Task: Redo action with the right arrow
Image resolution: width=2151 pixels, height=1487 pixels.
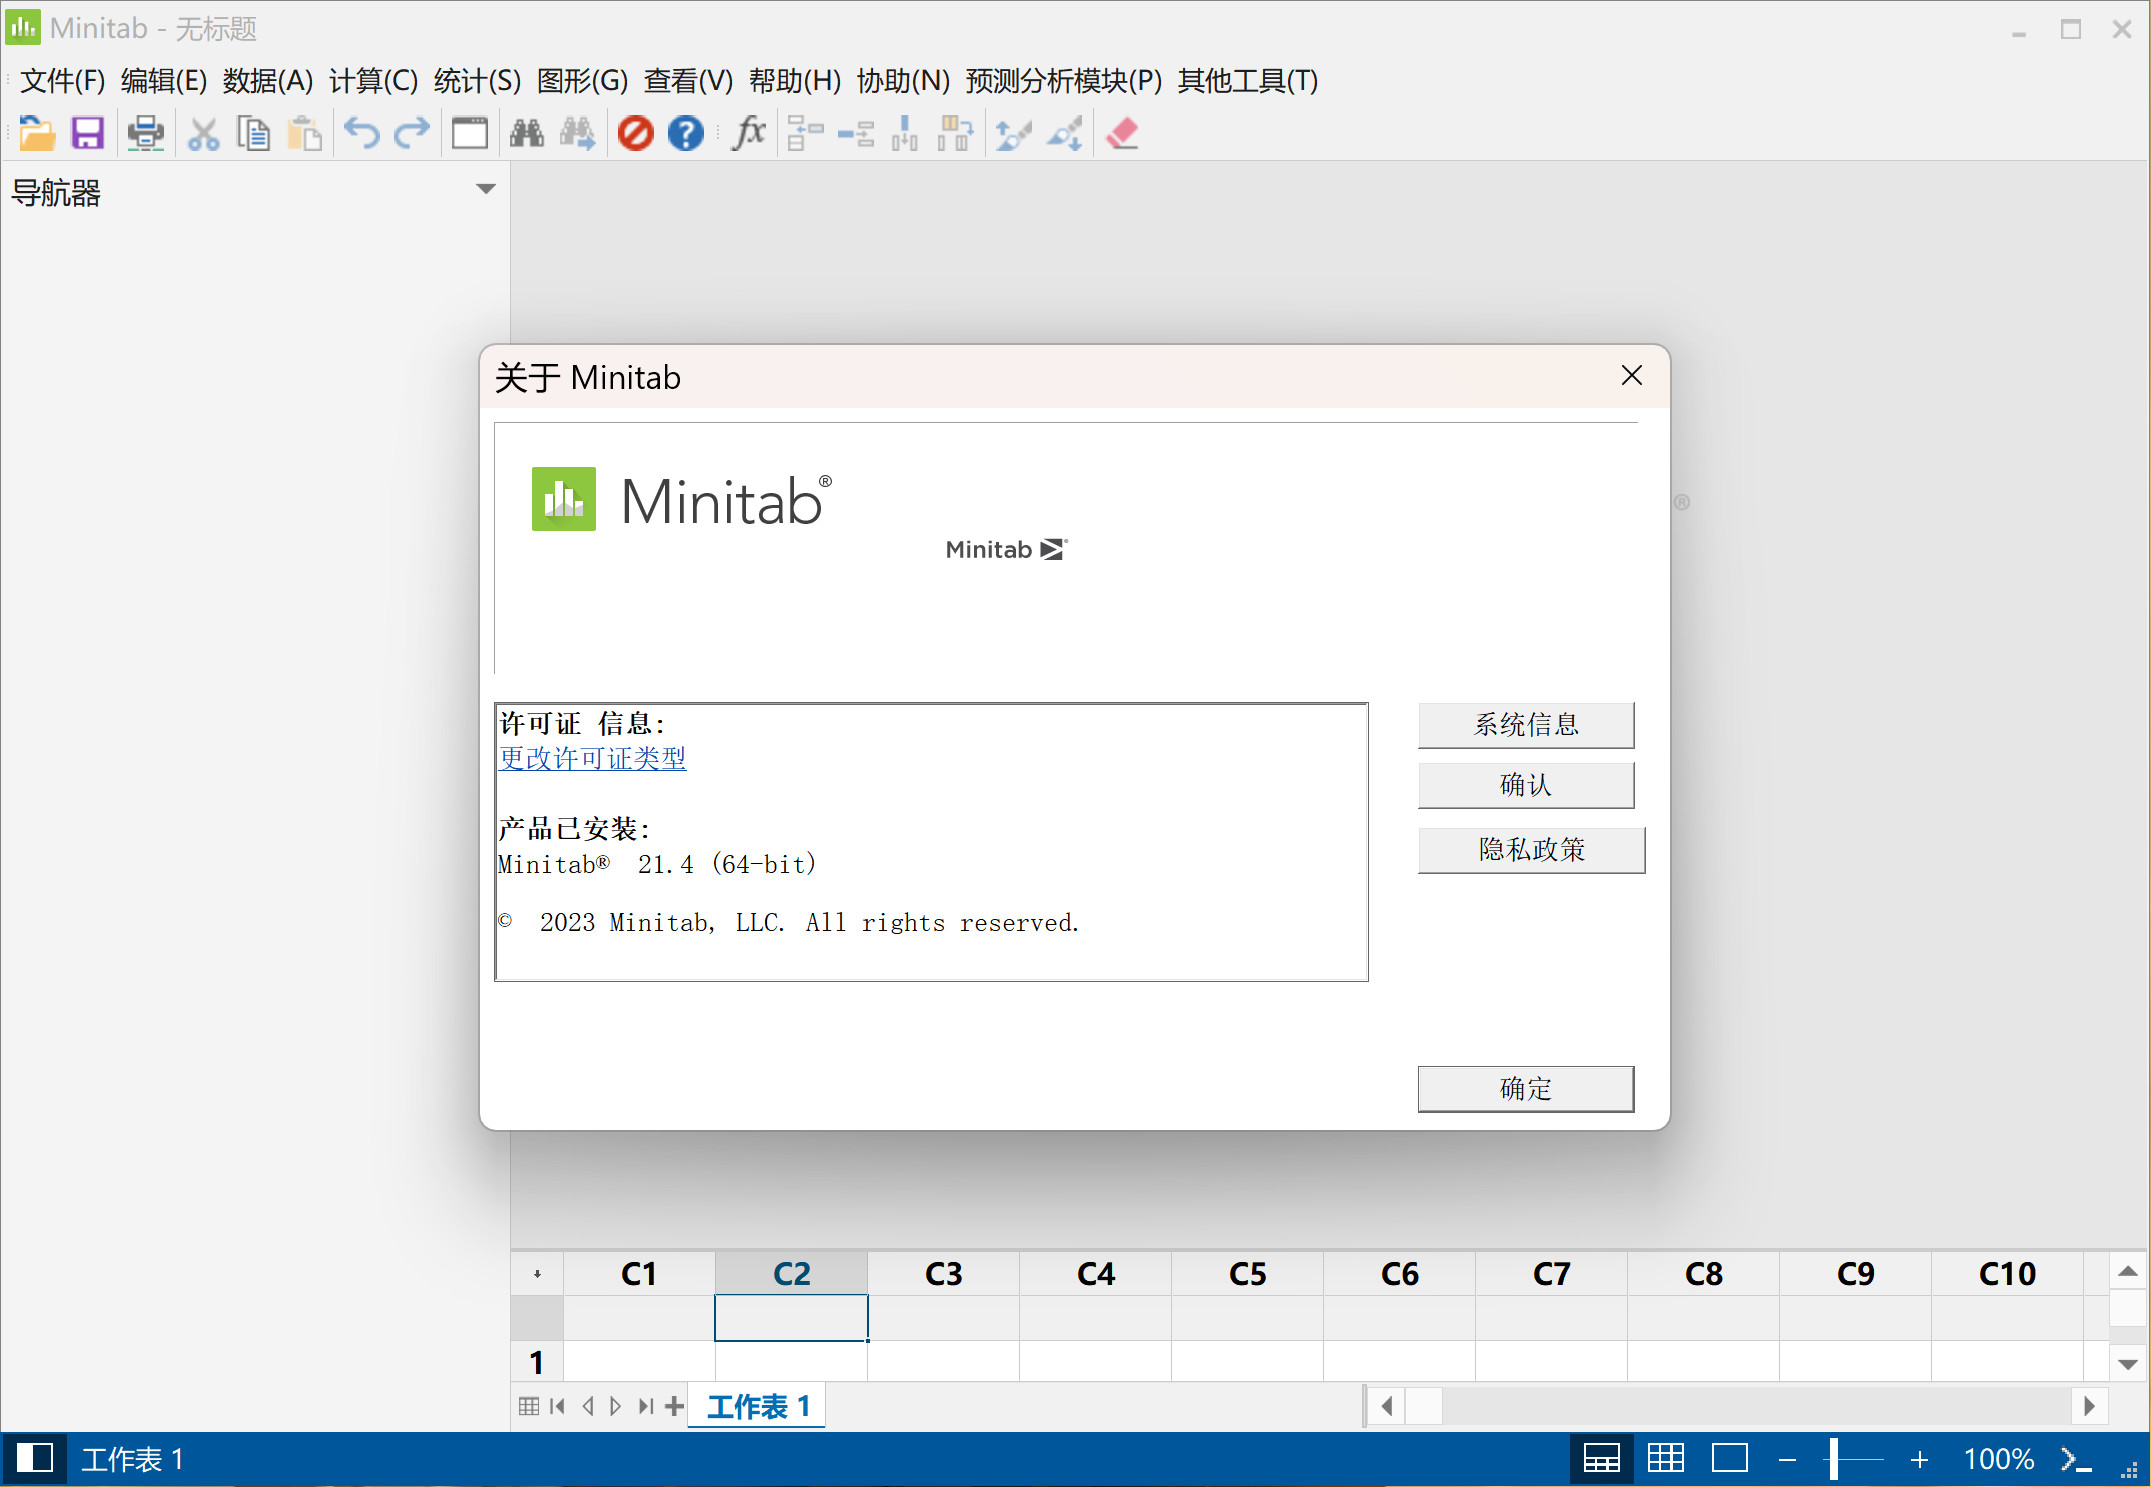Action: [411, 133]
